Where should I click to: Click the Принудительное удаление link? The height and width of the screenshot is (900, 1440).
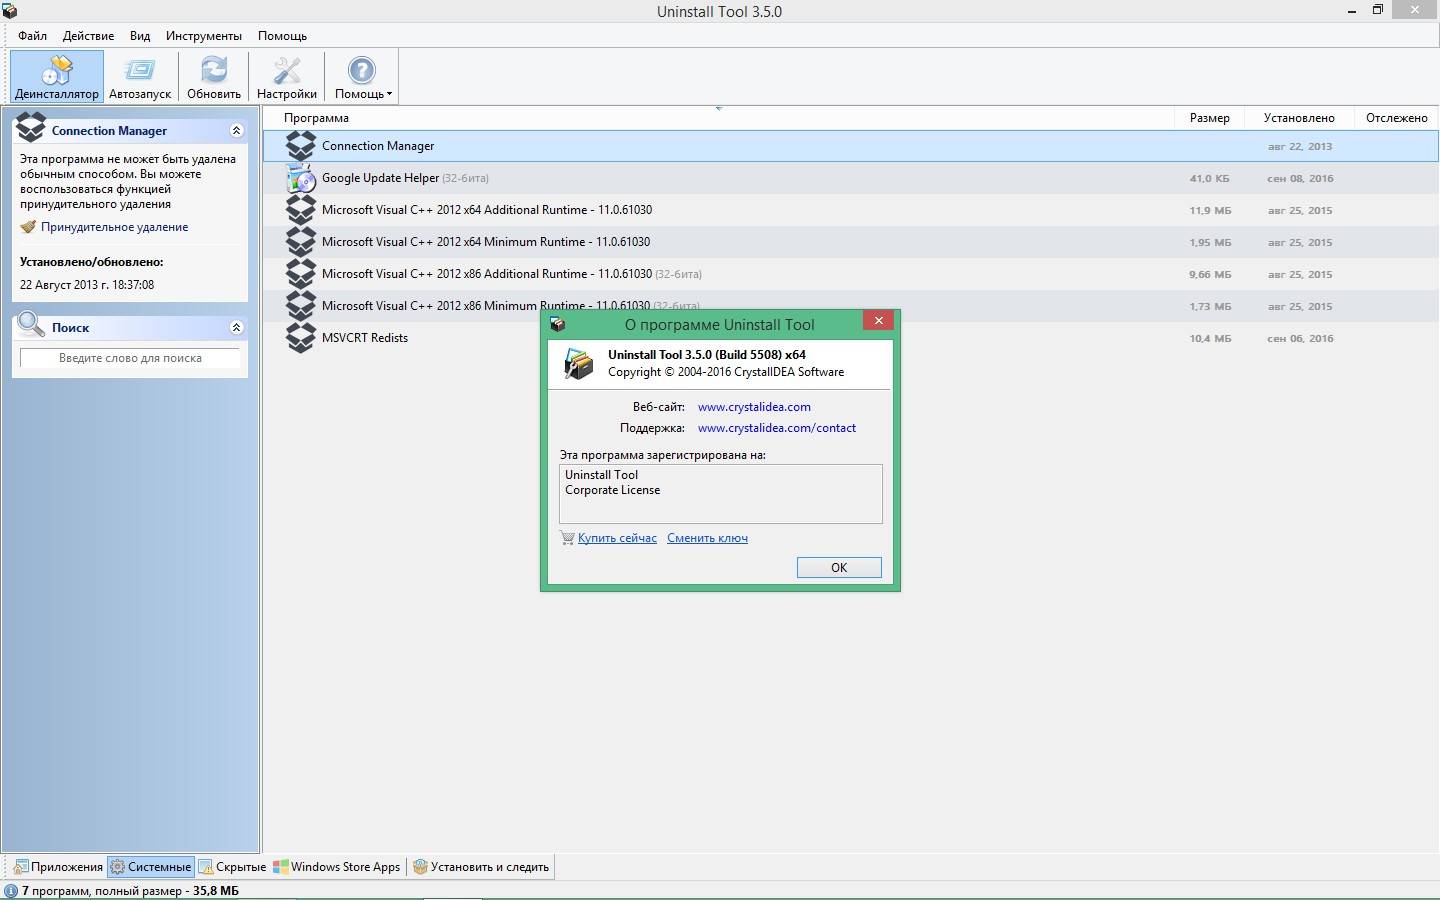[114, 227]
